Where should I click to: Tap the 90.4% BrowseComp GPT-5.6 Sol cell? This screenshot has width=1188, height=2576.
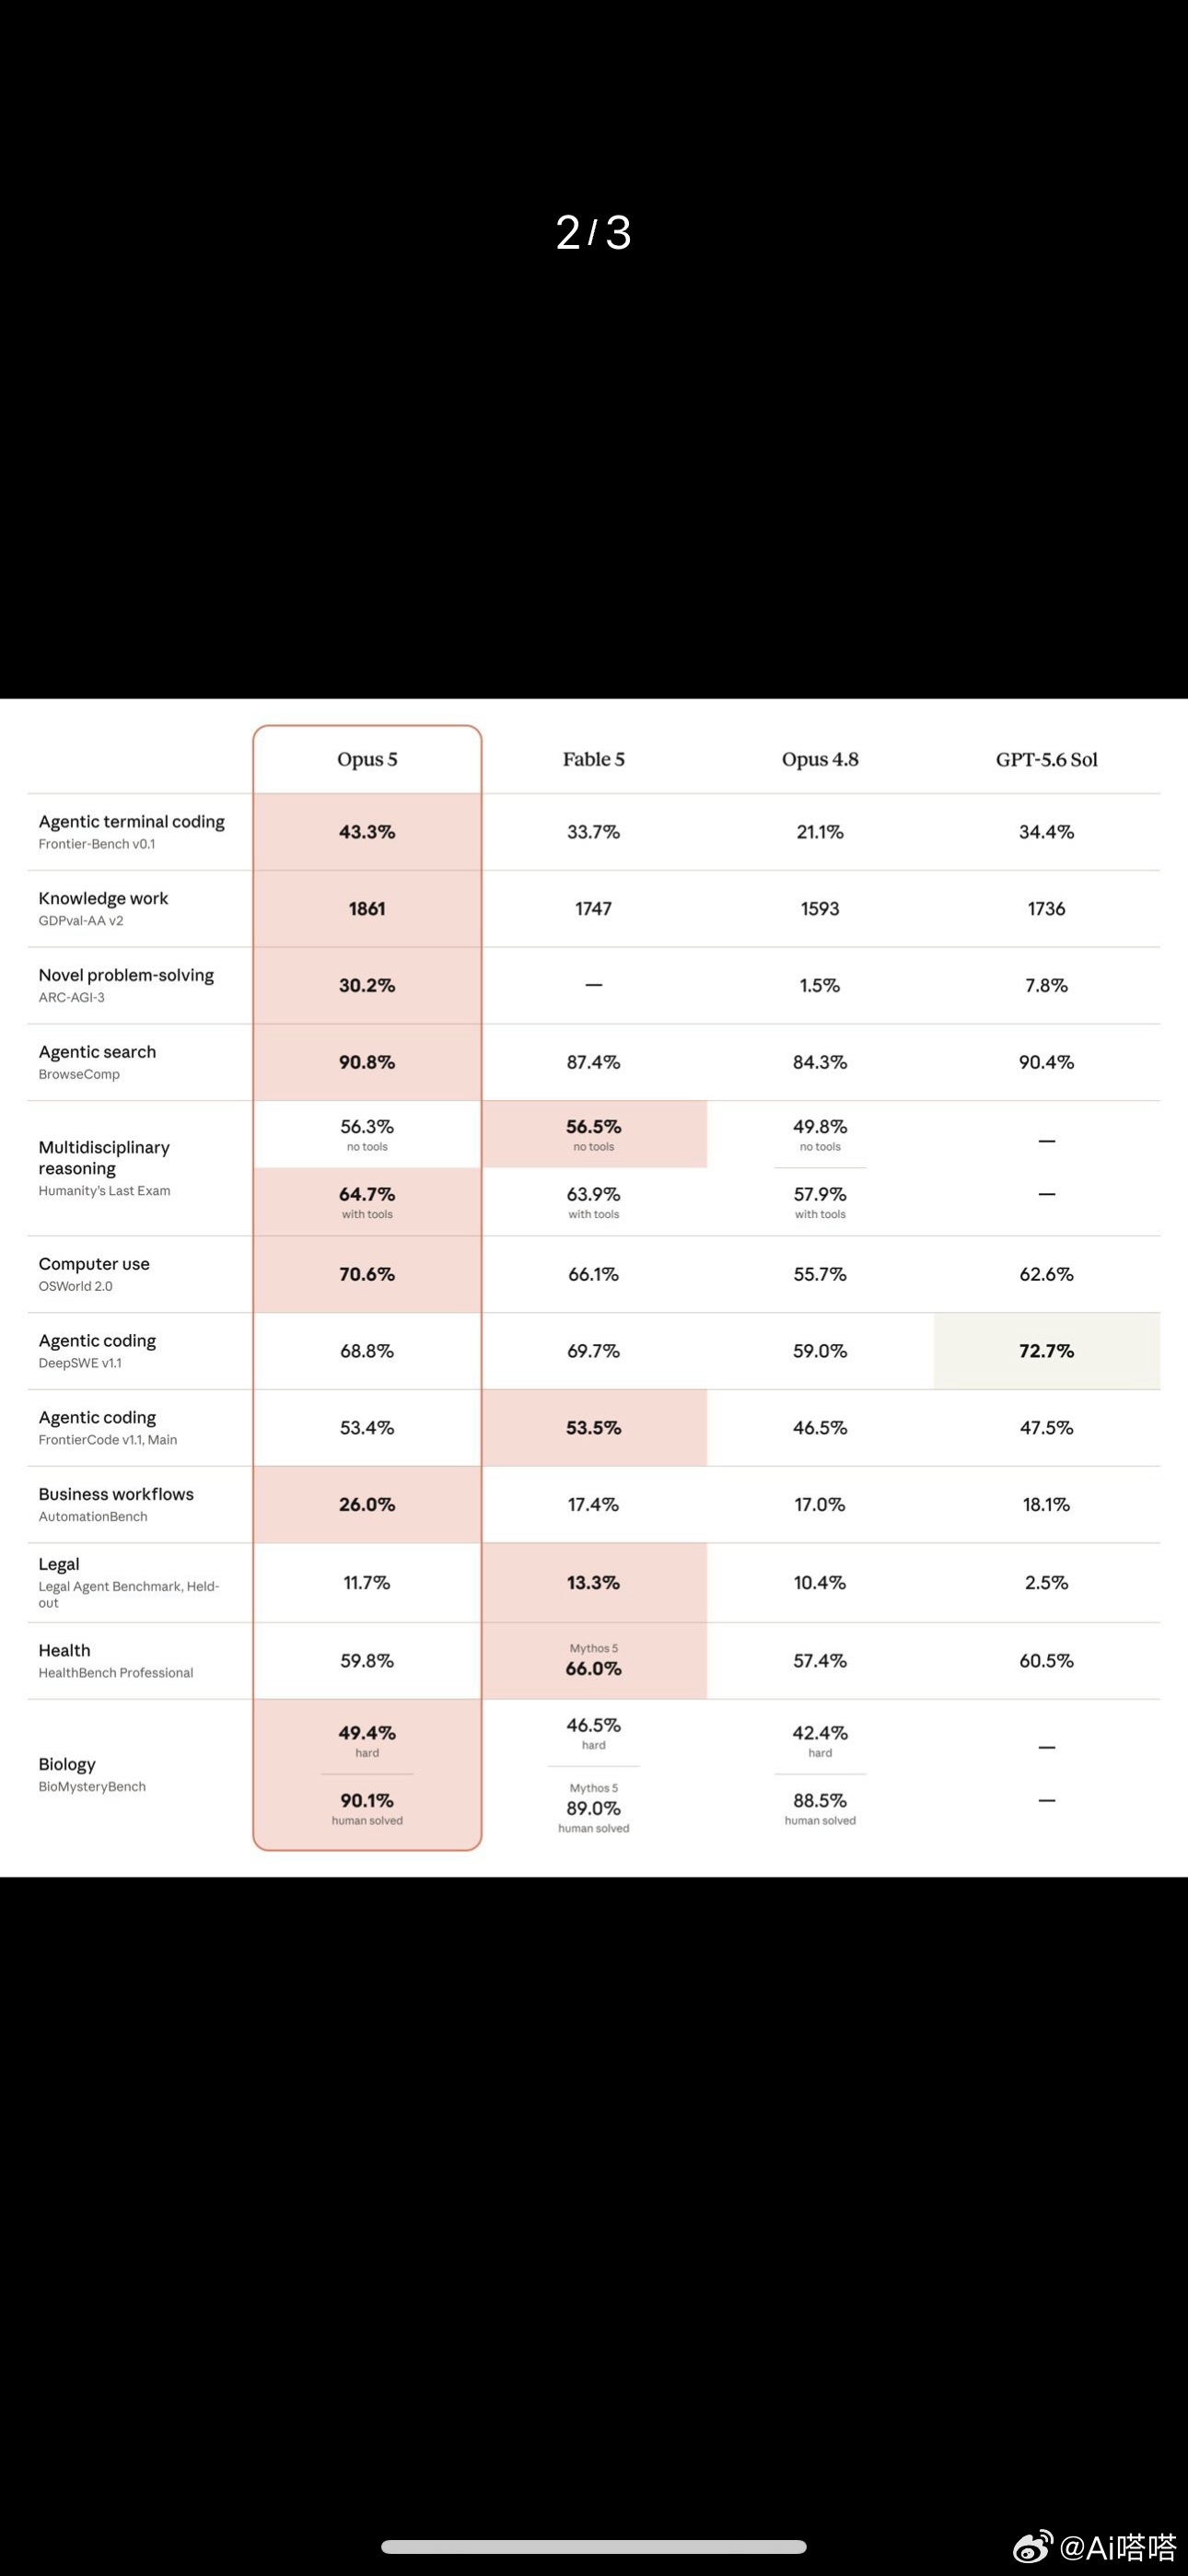[x=1047, y=1062]
